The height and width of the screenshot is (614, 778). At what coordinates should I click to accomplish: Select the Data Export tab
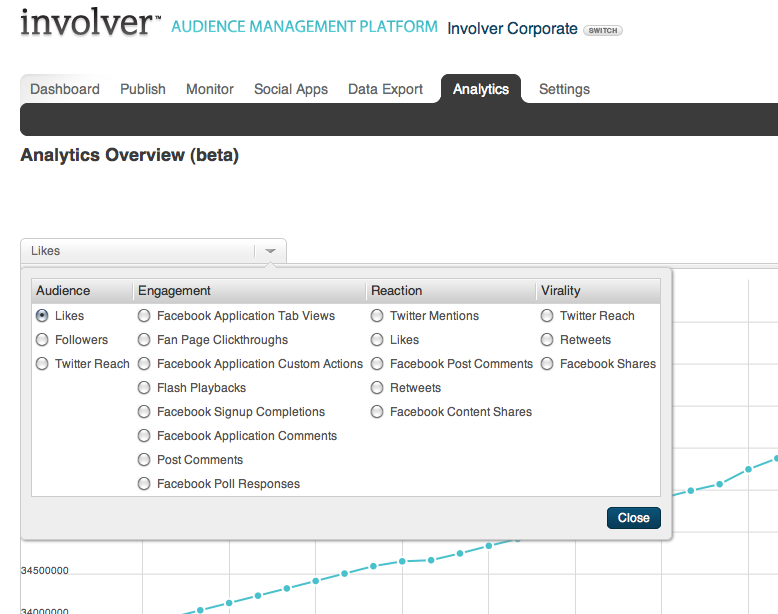(386, 89)
